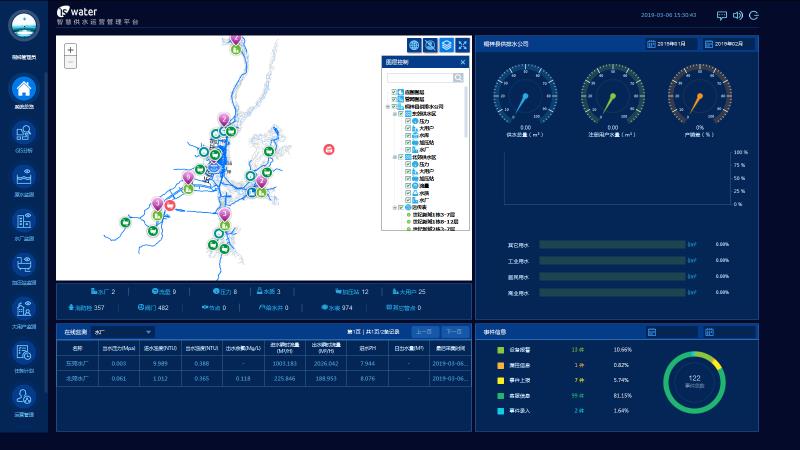Viewport: 800px width, 450px height.
Task: Go to next page with 下一页
Action: (x=454, y=332)
